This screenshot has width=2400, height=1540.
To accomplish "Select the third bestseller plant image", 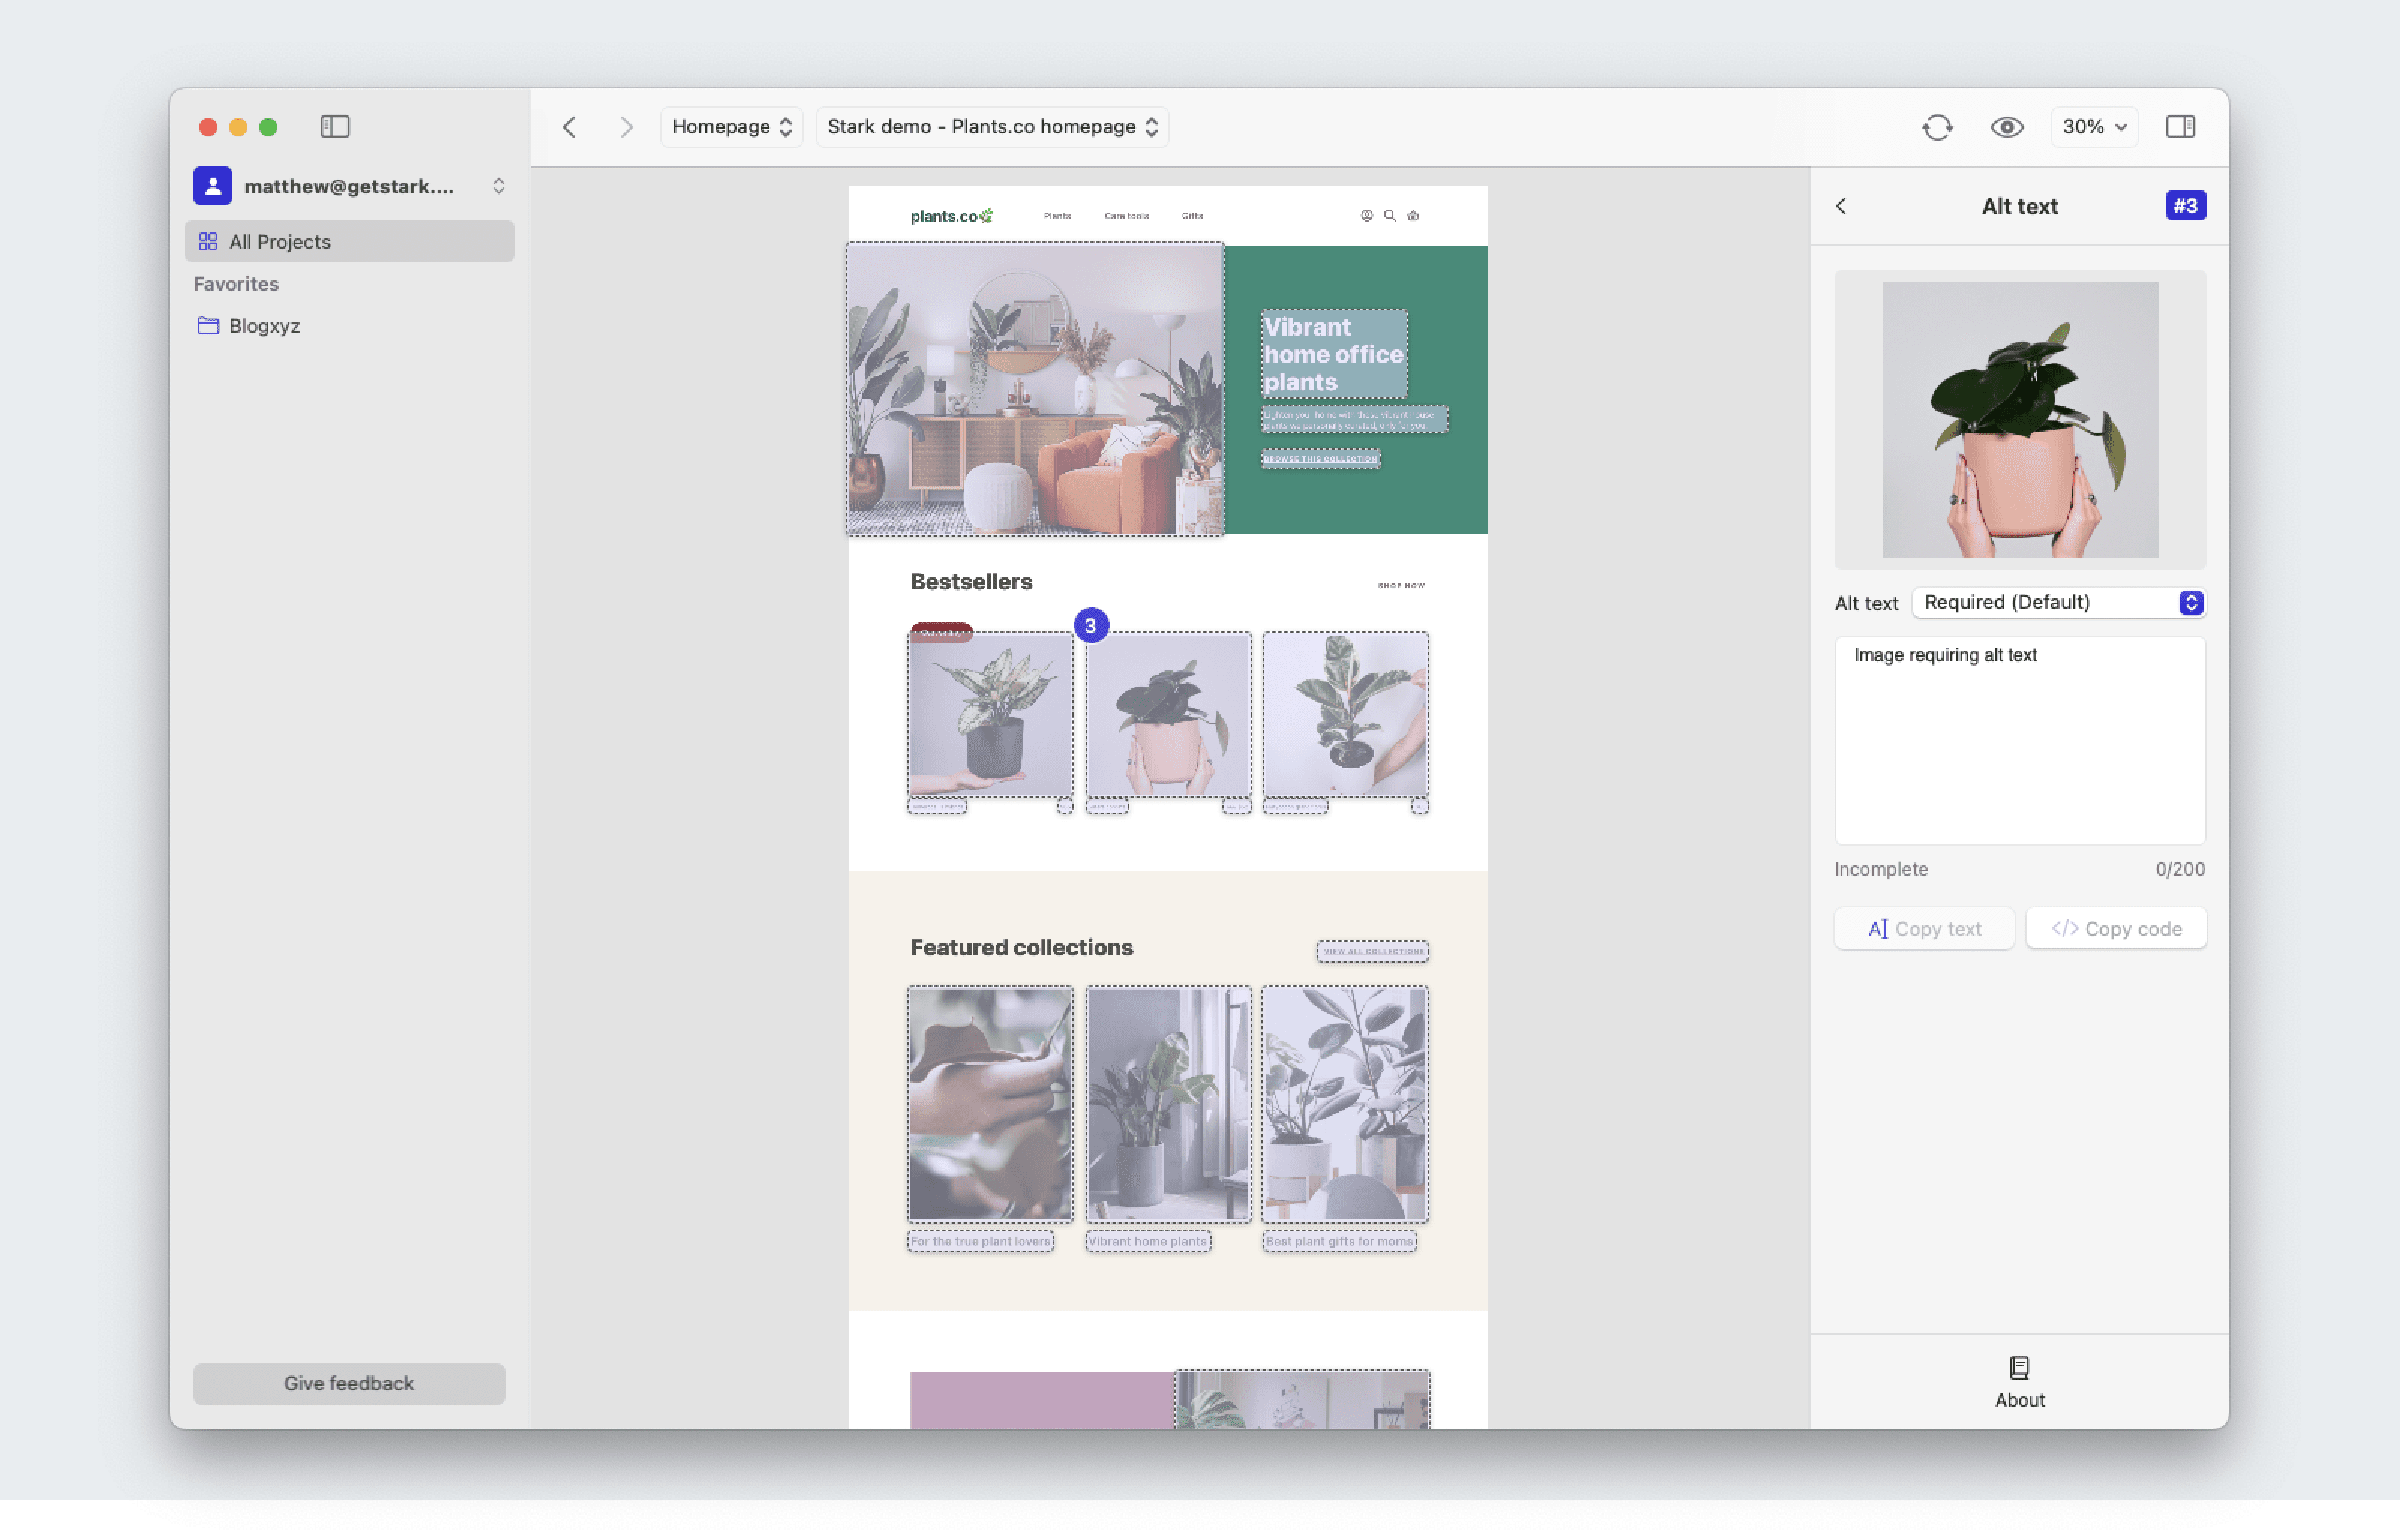I will tap(1346, 715).
